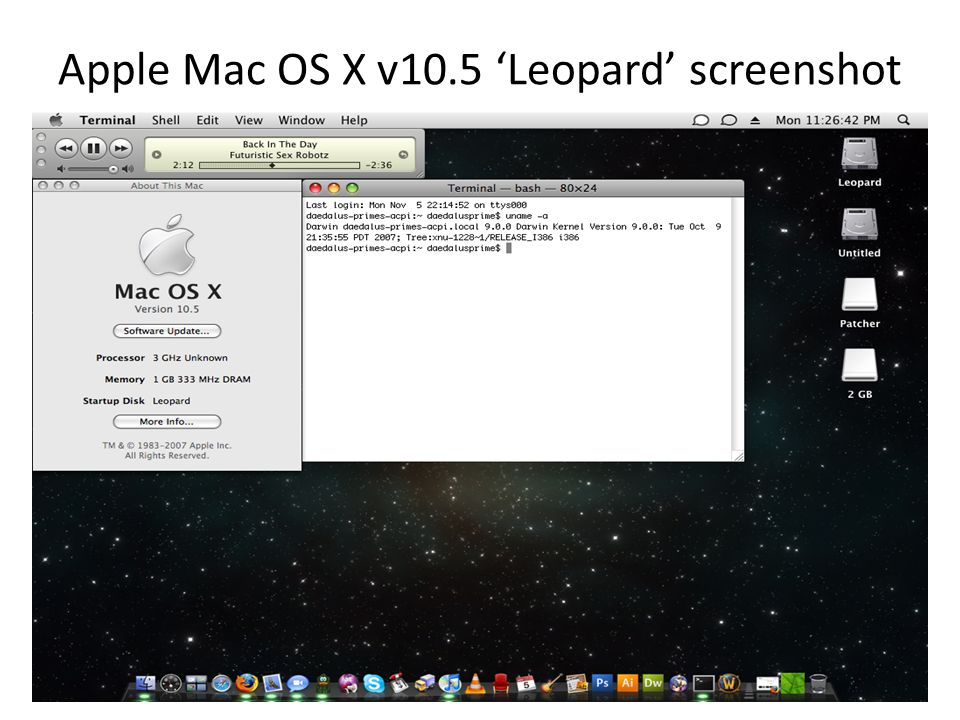Select the Untitled drive on the desktop
The width and height of the screenshot is (960, 720).
point(860,232)
